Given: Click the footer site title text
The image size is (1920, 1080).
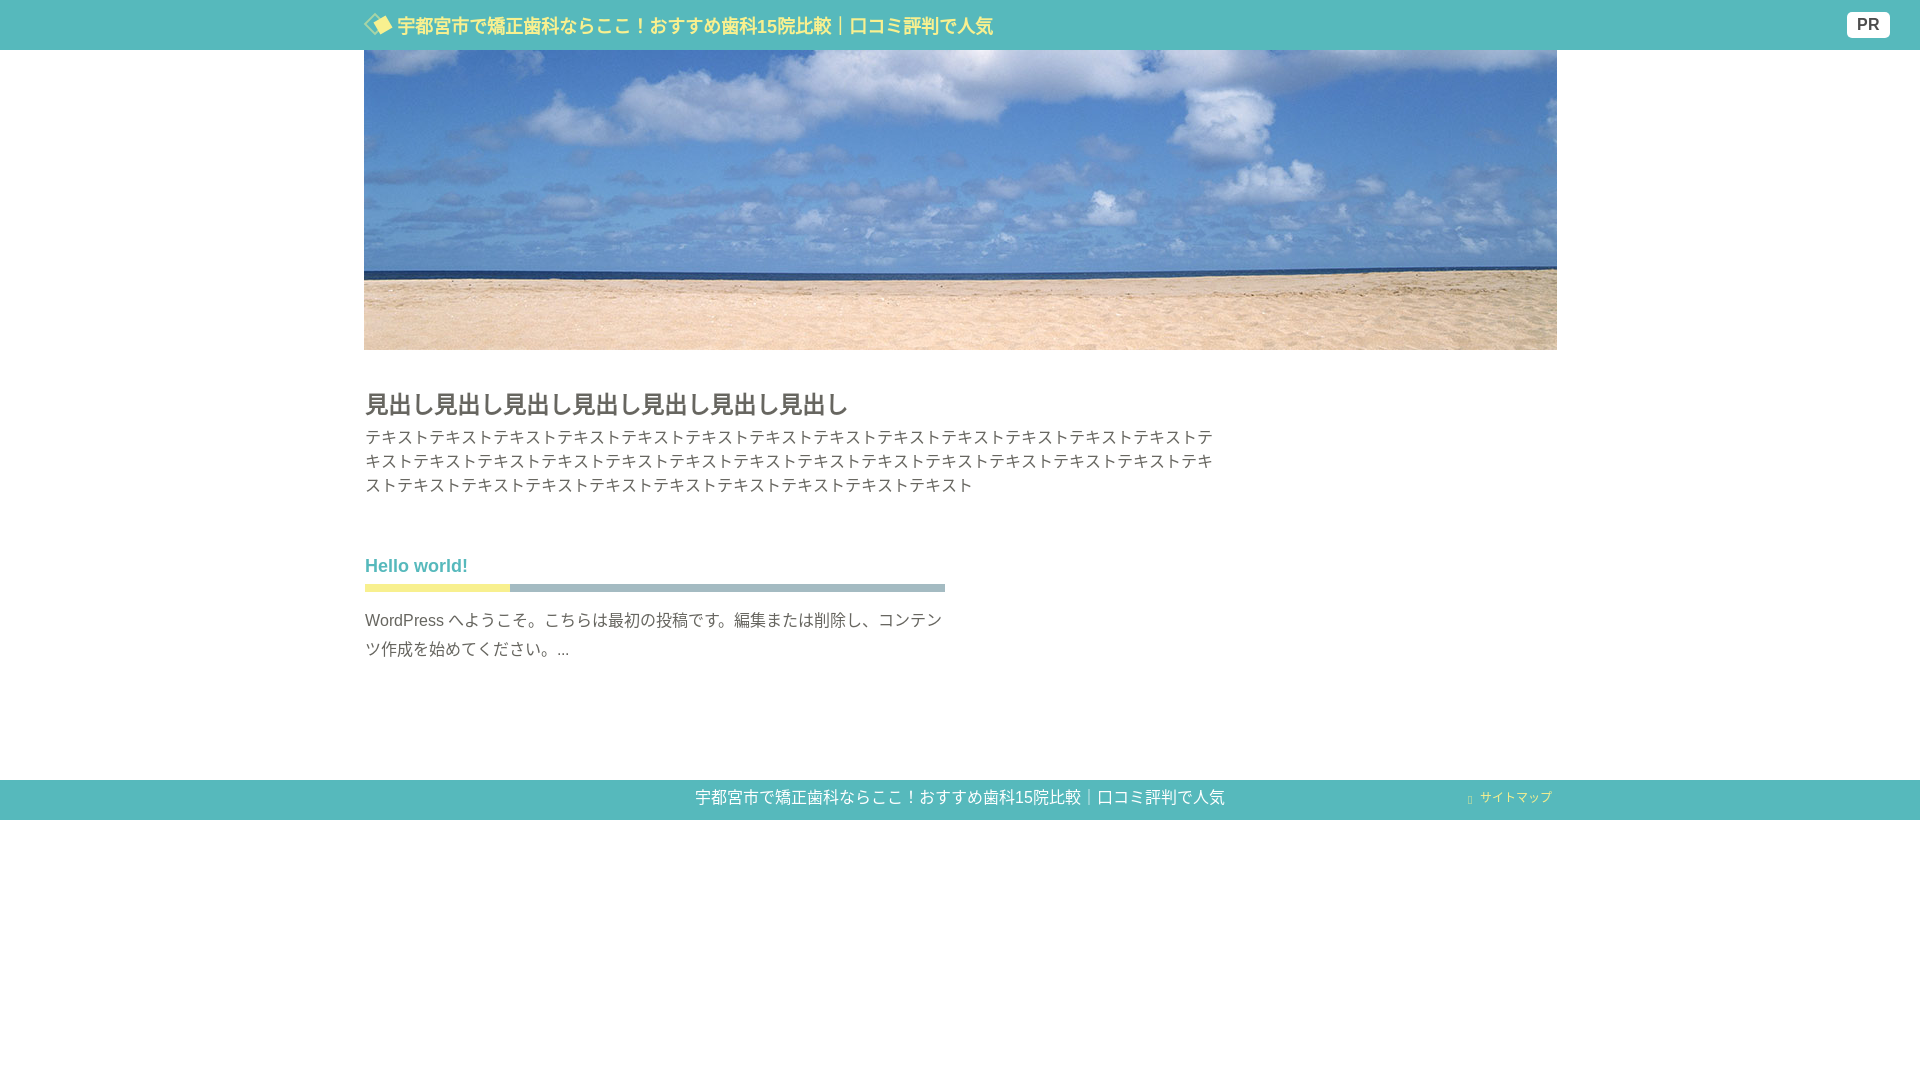Looking at the screenshot, I should (960, 798).
